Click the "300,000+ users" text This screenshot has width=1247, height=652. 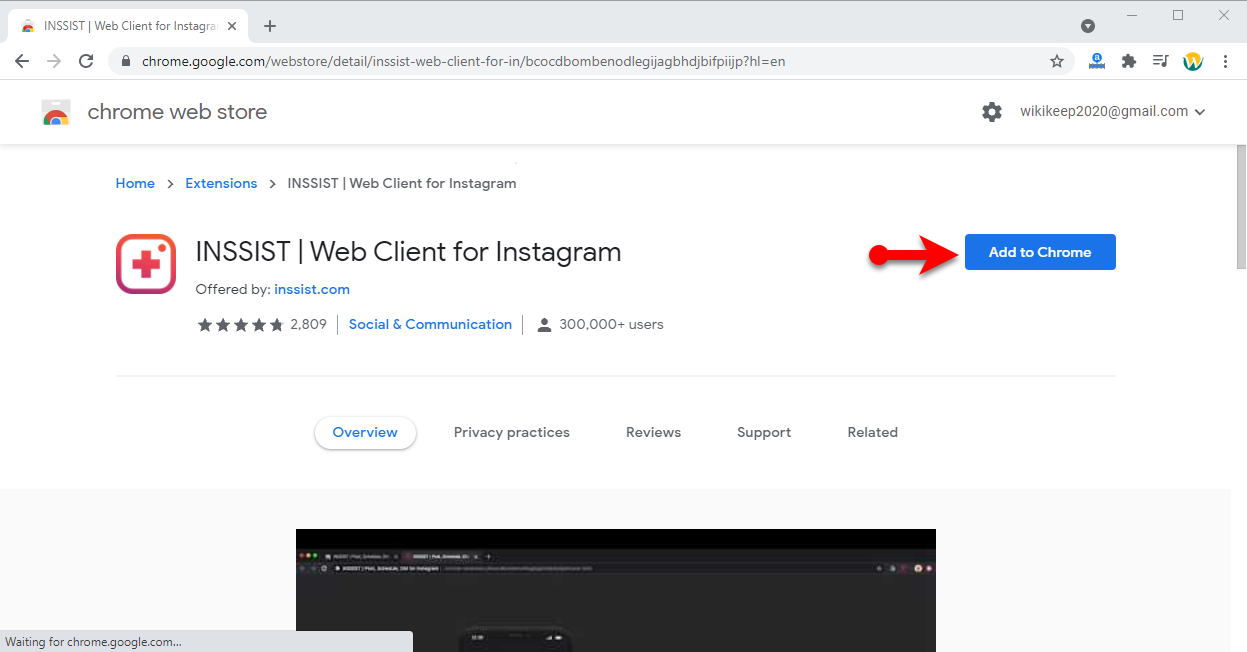pyautogui.click(x=611, y=325)
